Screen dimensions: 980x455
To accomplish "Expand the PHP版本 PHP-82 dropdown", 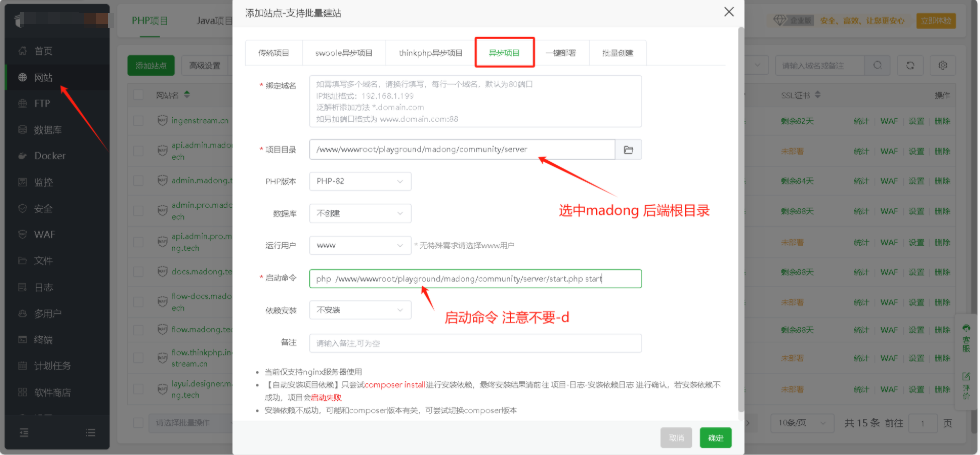I will click(360, 181).
